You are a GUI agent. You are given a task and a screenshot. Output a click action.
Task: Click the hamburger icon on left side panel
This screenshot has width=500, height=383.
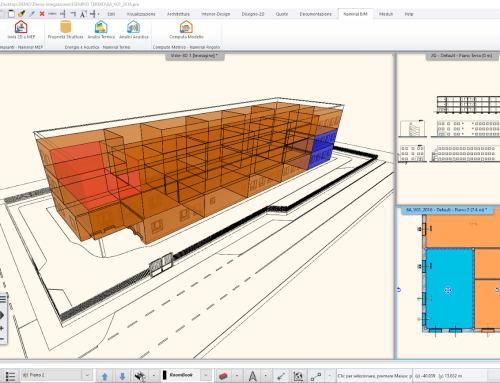click(3, 299)
